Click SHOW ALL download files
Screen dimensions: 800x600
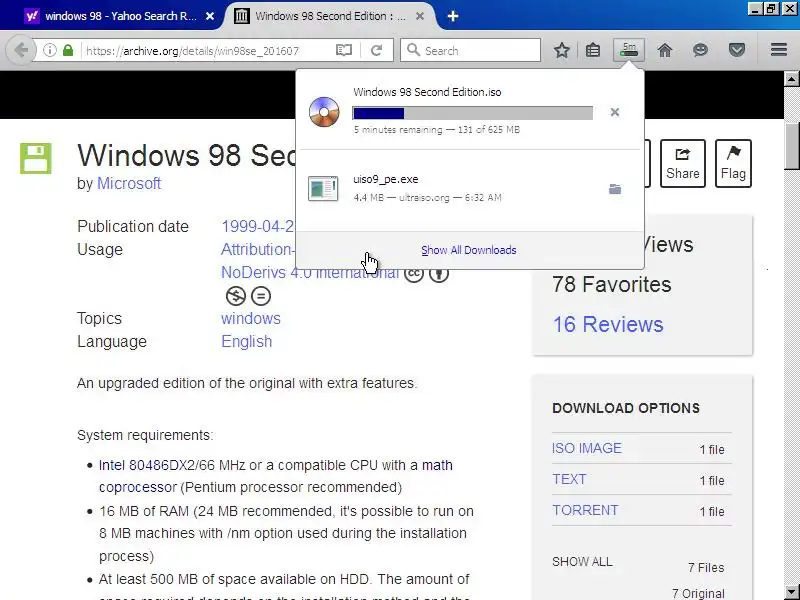click(582, 562)
